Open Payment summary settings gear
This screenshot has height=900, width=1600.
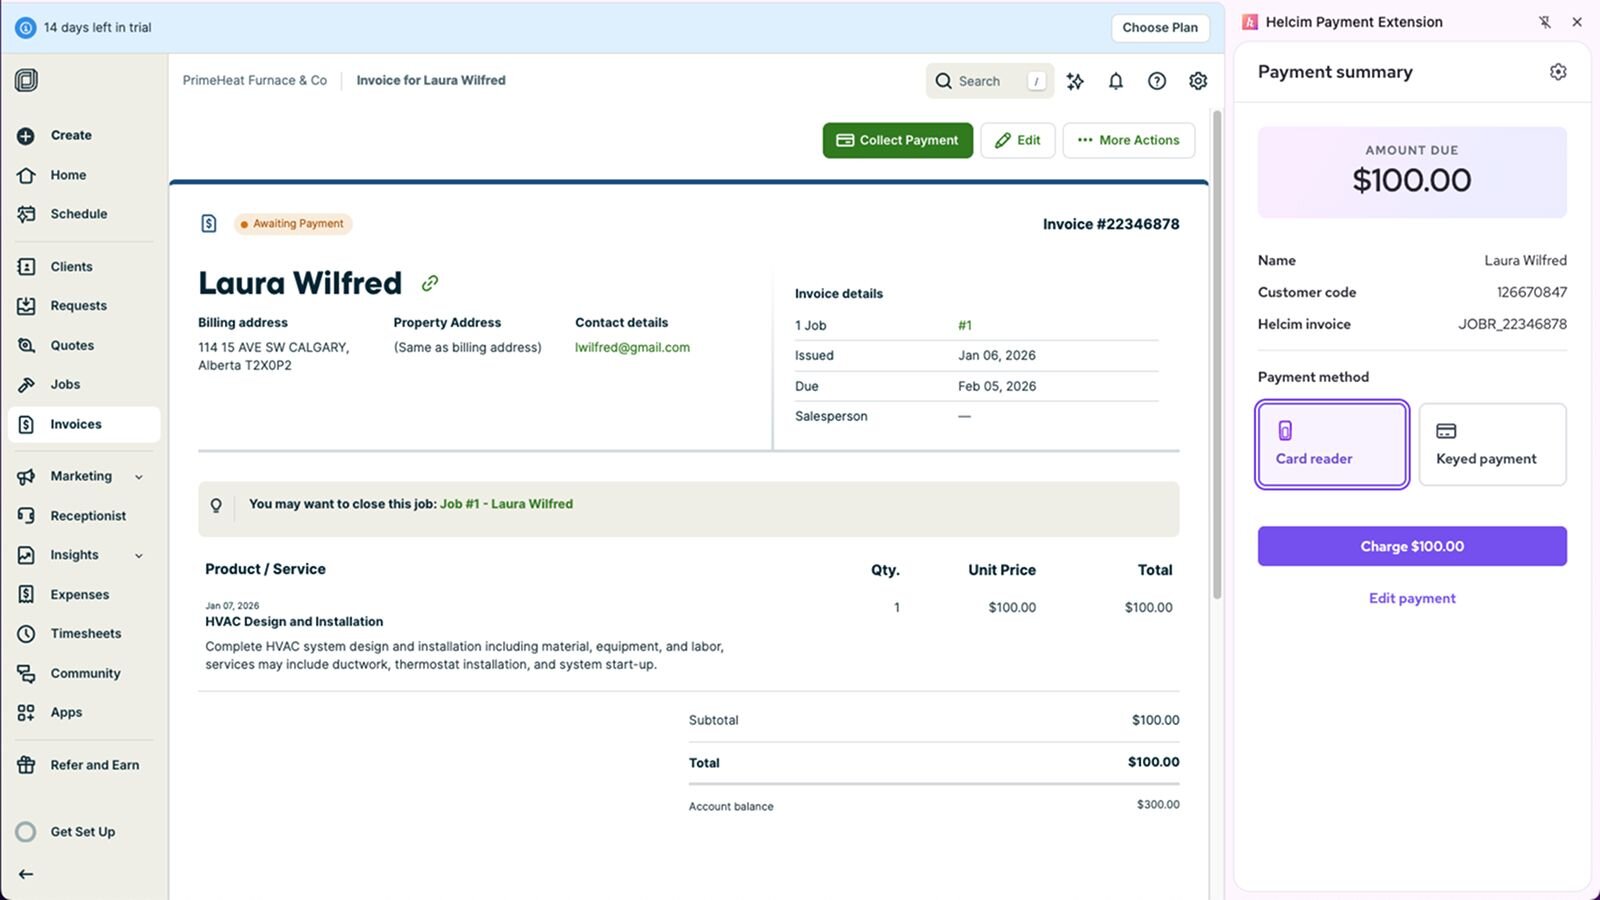click(x=1558, y=72)
